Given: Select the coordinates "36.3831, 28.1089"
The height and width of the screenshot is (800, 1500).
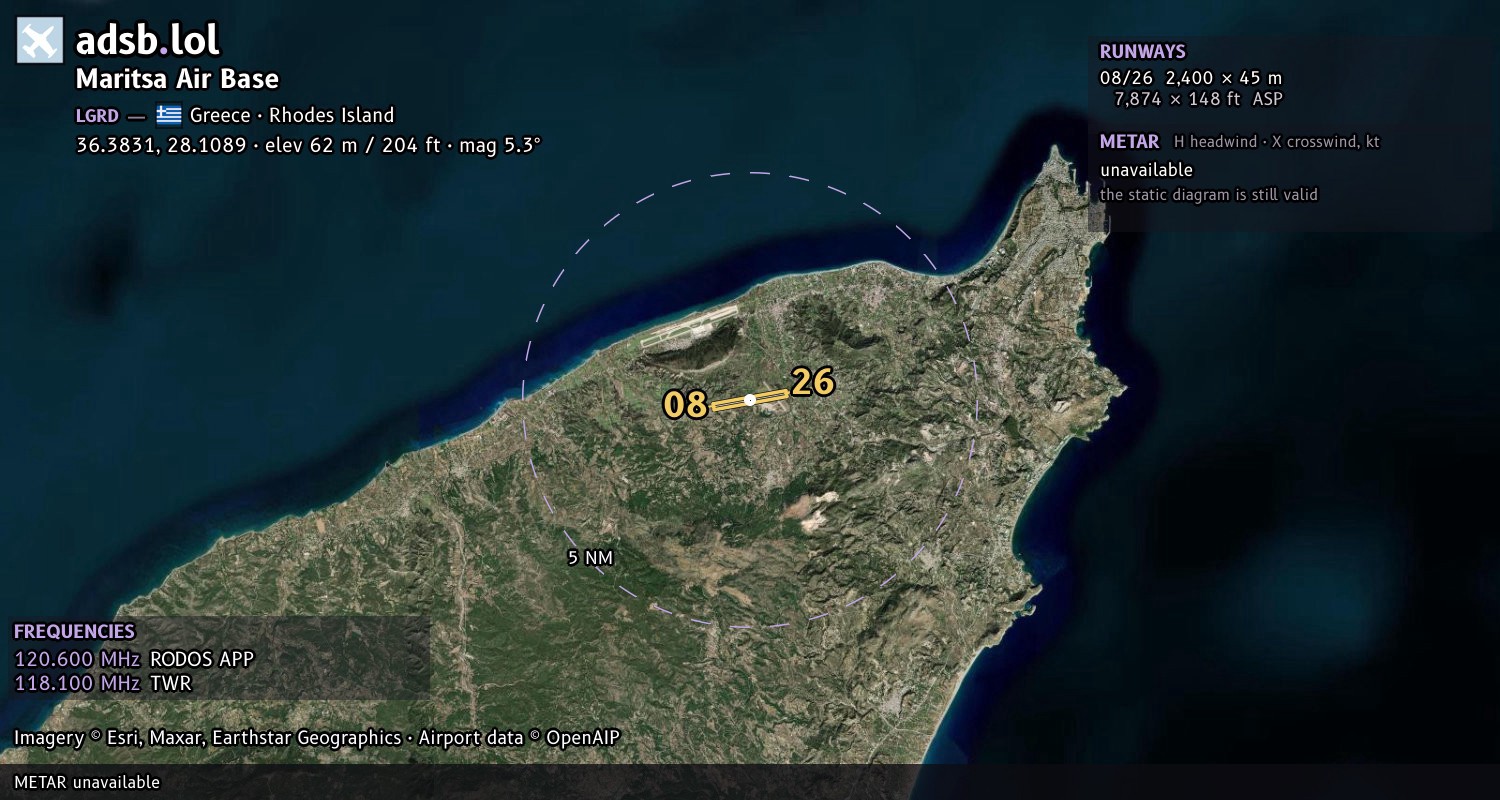Looking at the screenshot, I should pyautogui.click(x=161, y=145).
